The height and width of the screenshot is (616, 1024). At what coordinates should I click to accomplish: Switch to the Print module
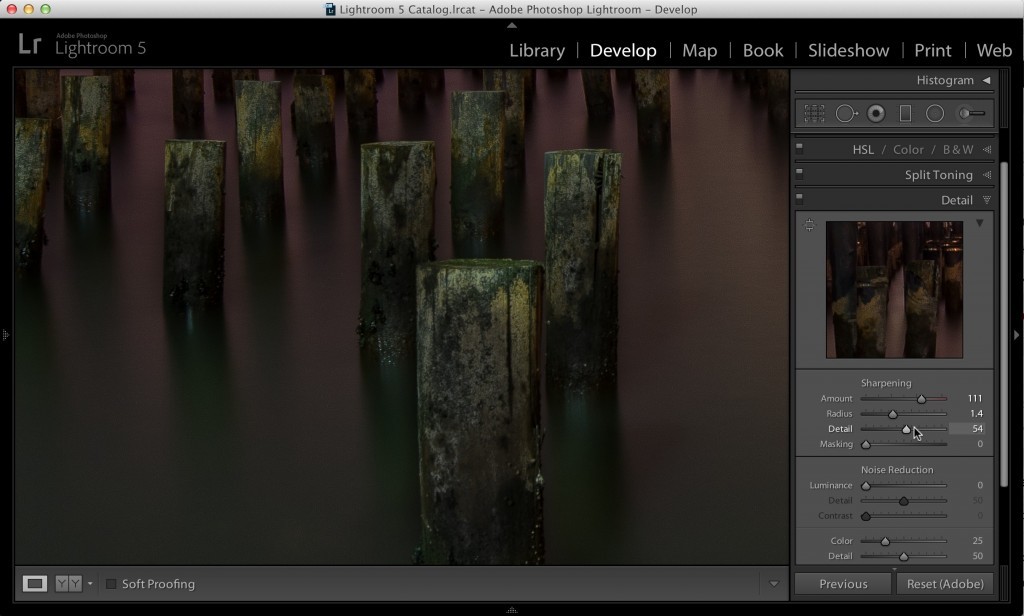[x=933, y=50]
